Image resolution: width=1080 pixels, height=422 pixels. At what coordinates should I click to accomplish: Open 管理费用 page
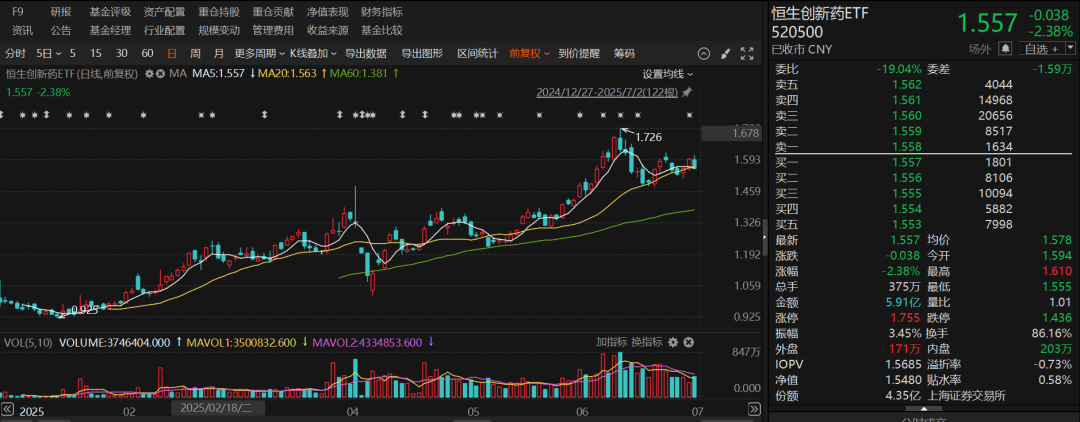[273, 30]
